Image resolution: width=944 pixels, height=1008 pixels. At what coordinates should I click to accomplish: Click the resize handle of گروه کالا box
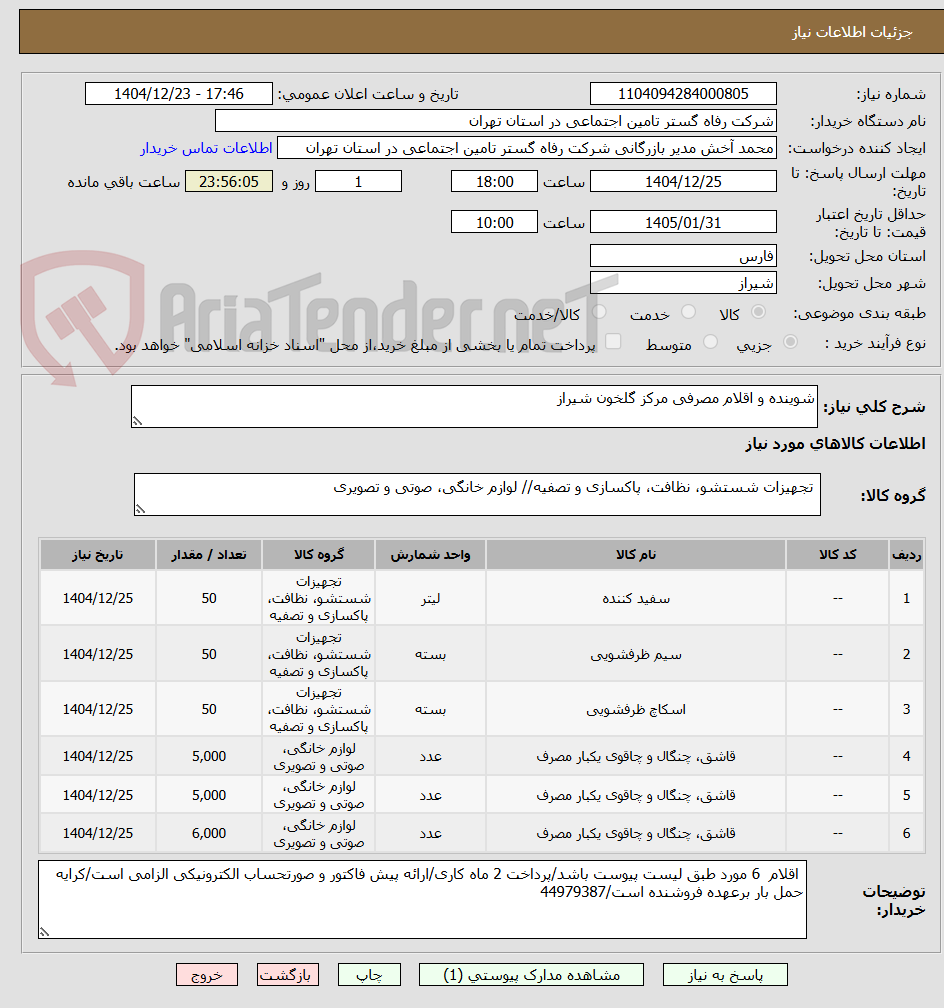point(140,509)
